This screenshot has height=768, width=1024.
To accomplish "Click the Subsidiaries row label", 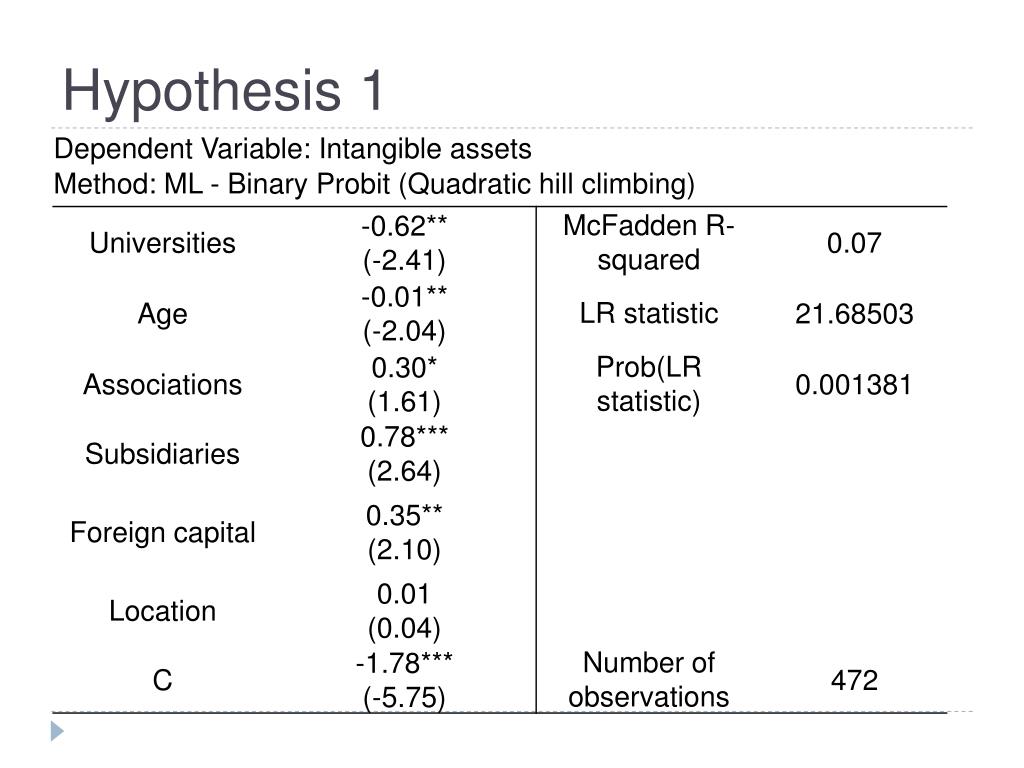I will 162,454.
